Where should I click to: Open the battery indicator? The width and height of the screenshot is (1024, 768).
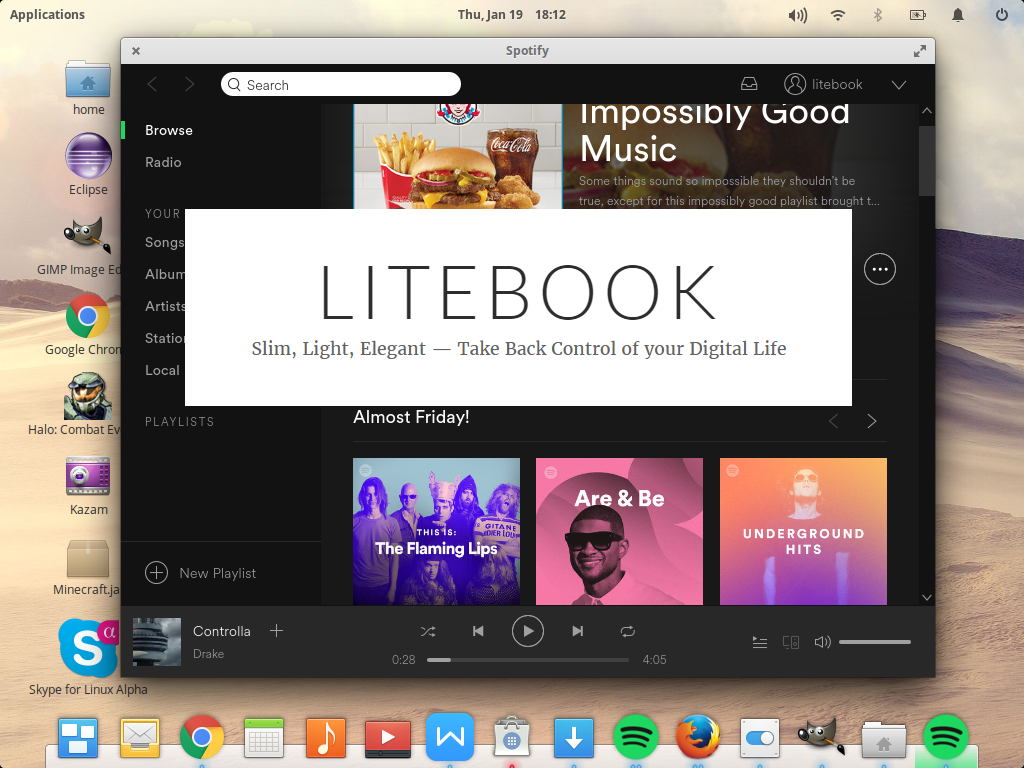point(918,15)
